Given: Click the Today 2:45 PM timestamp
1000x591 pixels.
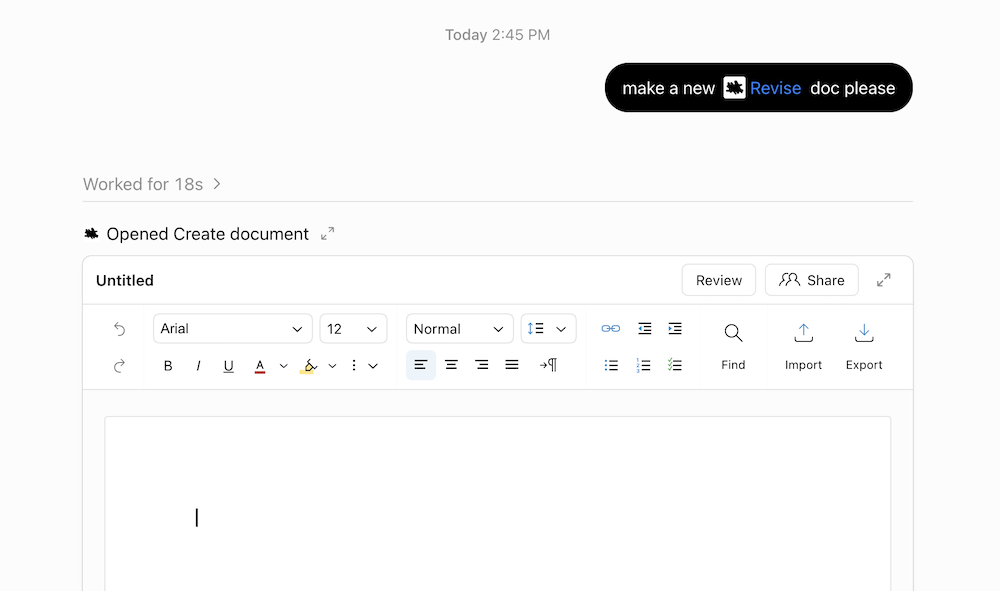Looking at the screenshot, I should (497, 35).
